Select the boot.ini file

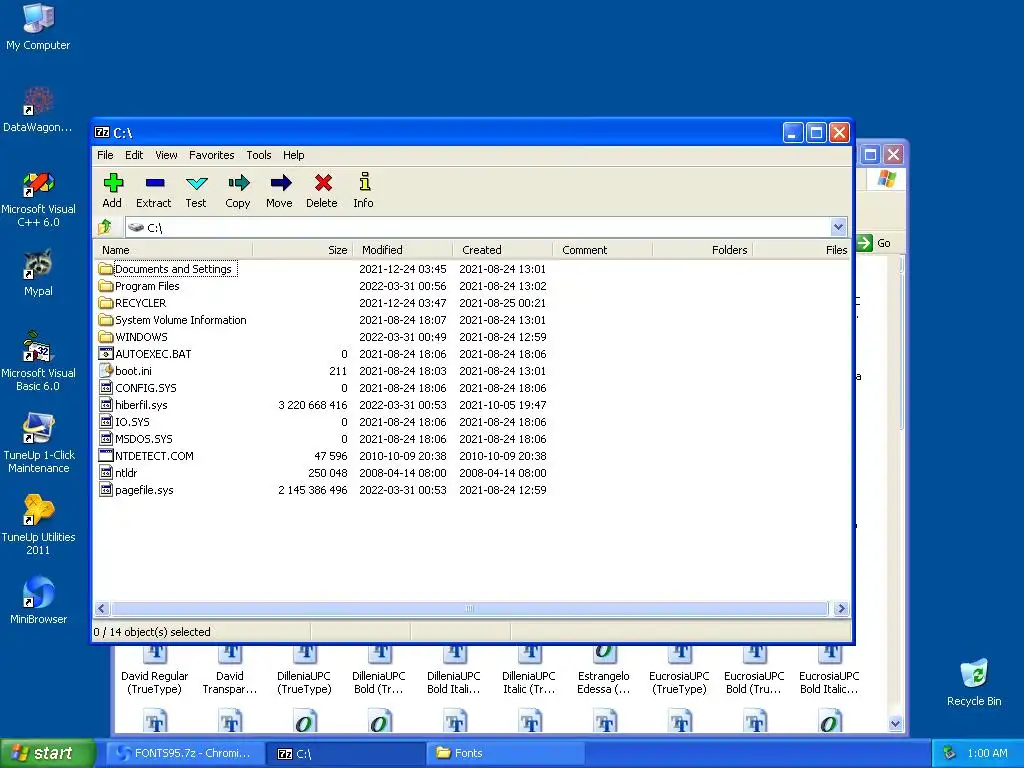point(125,371)
